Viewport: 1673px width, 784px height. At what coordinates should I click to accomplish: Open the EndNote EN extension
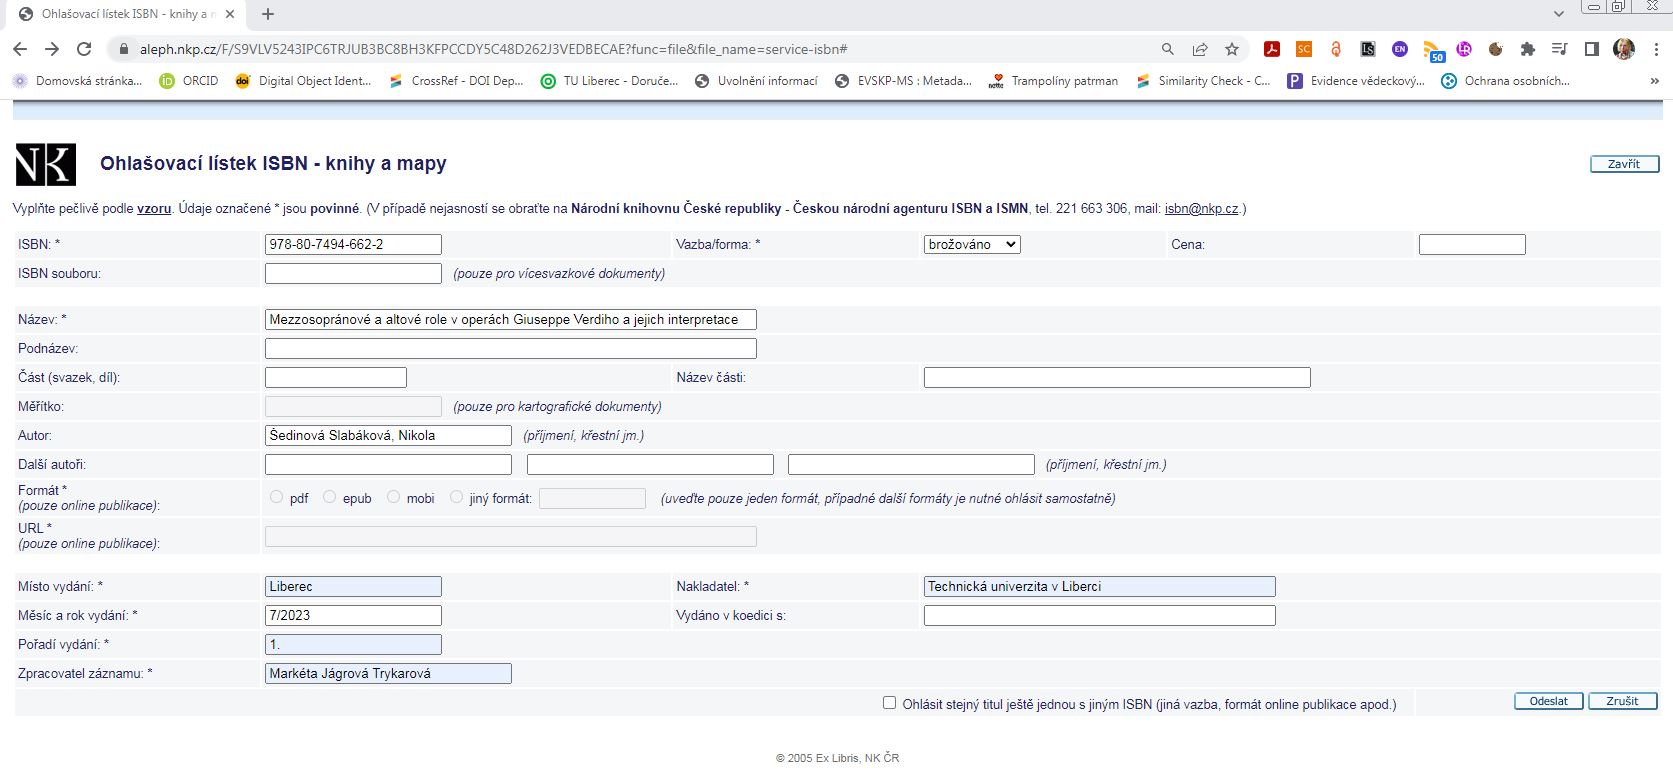click(x=1399, y=49)
